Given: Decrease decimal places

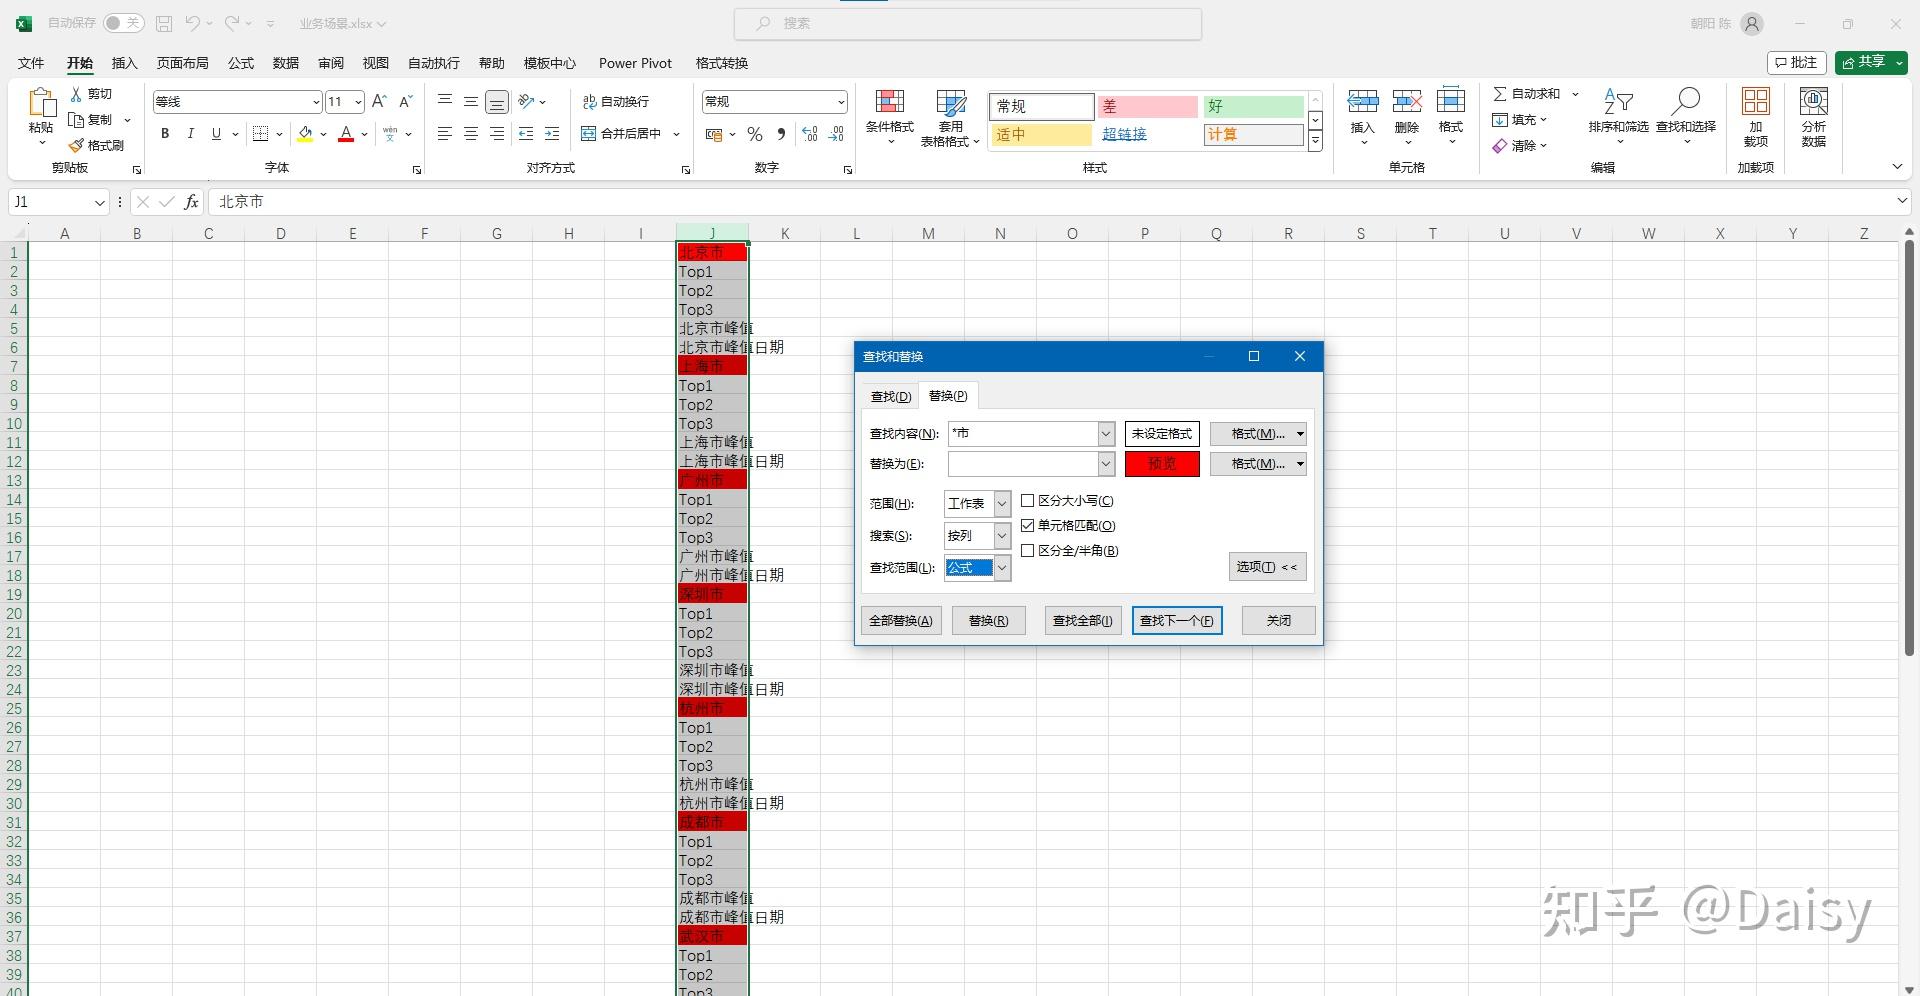Looking at the screenshot, I should point(837,134).
